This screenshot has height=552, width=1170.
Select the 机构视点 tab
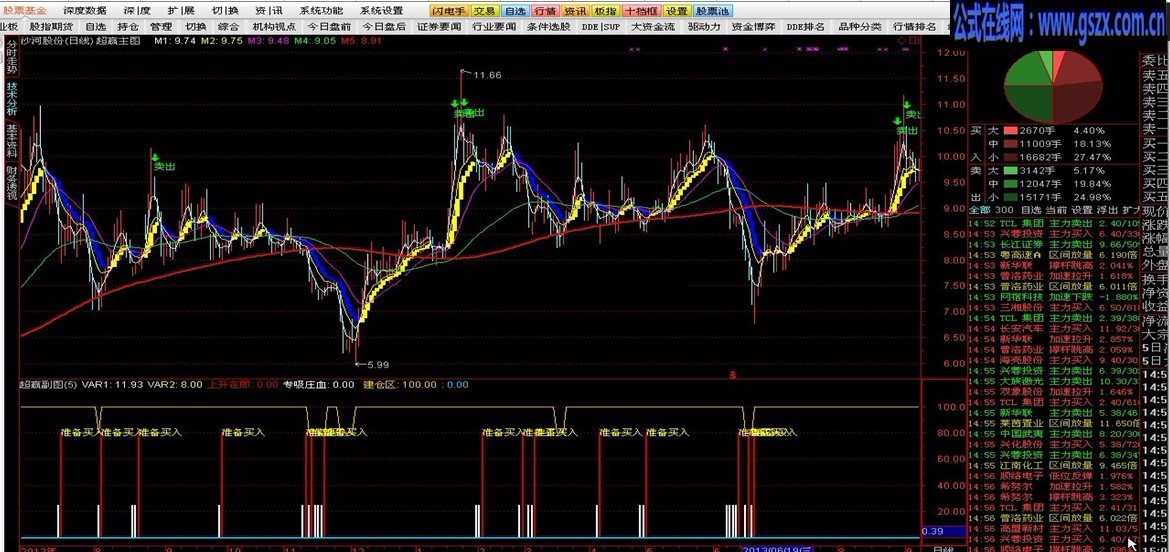click(275, 27)
